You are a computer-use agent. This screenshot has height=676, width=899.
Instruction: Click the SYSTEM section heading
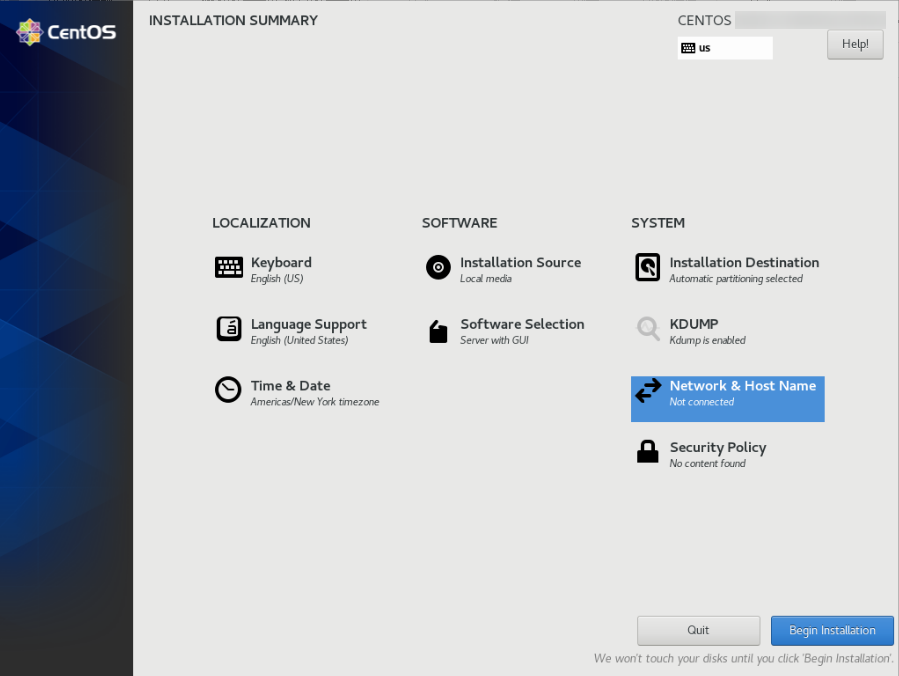pyautogui.click(x=658, y=223)
